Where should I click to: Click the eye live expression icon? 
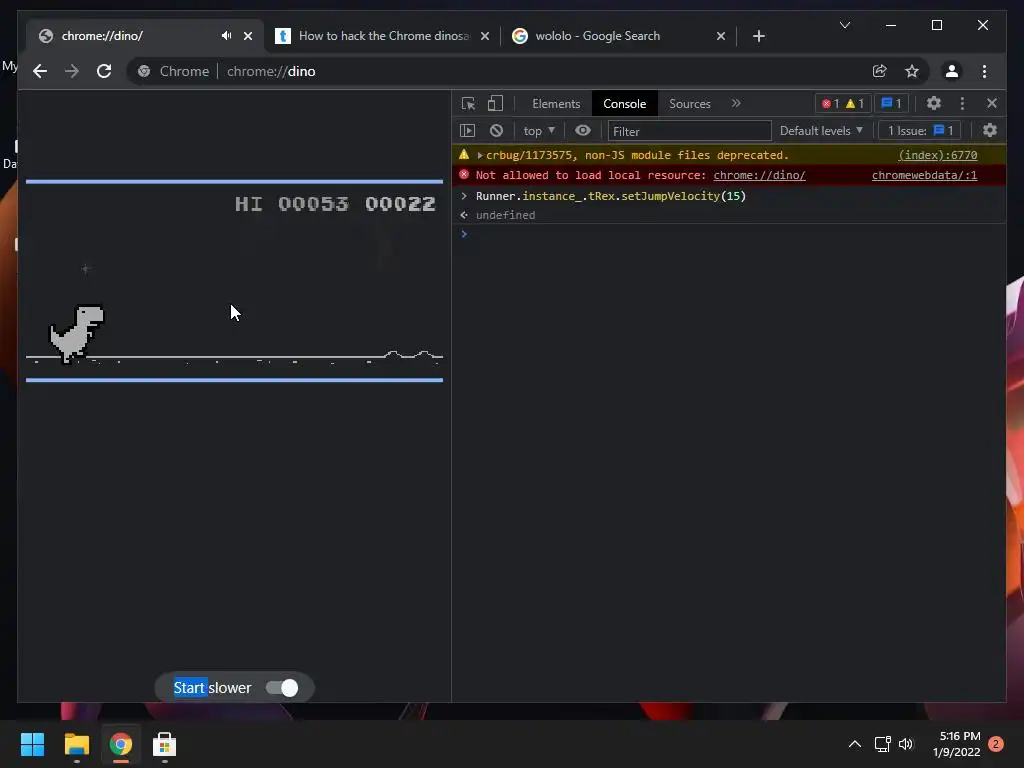(x=583, y=131)
